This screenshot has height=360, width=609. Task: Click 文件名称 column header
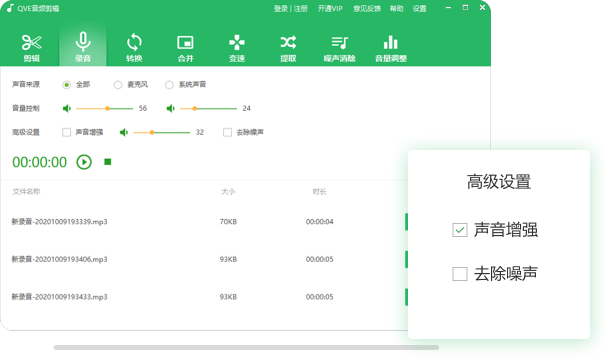click(26, 191)
